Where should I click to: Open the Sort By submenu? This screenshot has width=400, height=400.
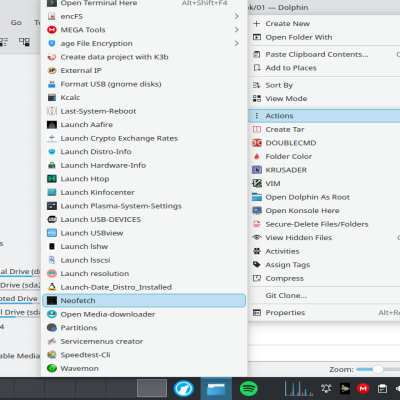click(x=324, y=85)
